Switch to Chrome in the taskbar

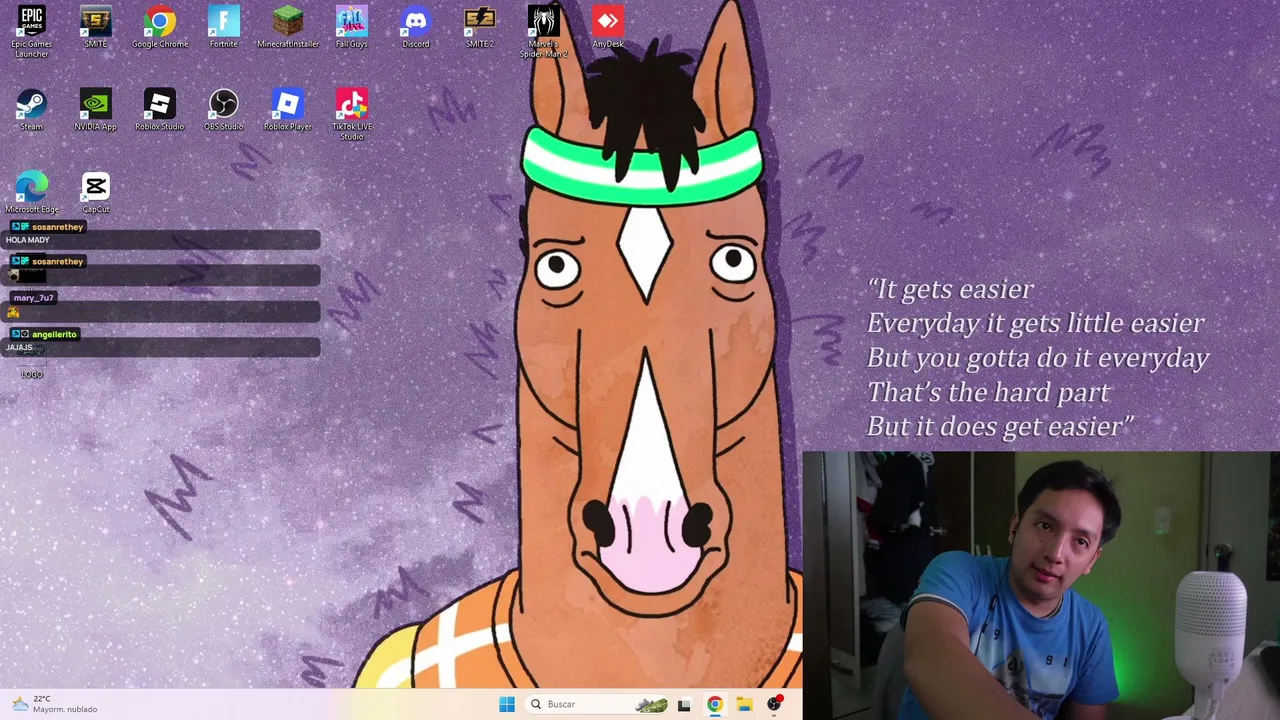click(x=714, y=704)
